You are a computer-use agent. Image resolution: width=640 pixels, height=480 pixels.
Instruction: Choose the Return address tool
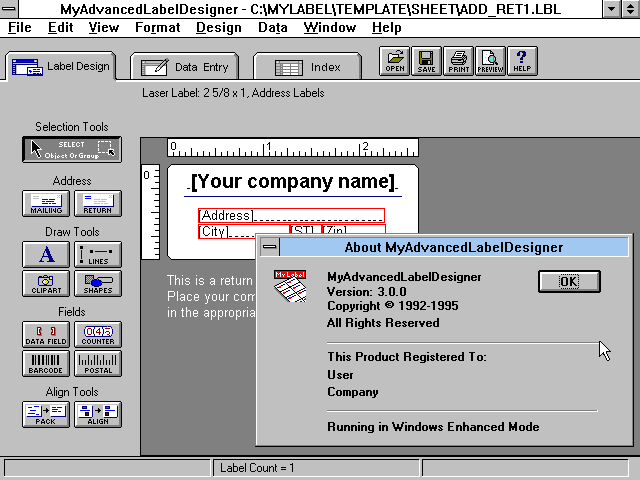pos(98,203)
